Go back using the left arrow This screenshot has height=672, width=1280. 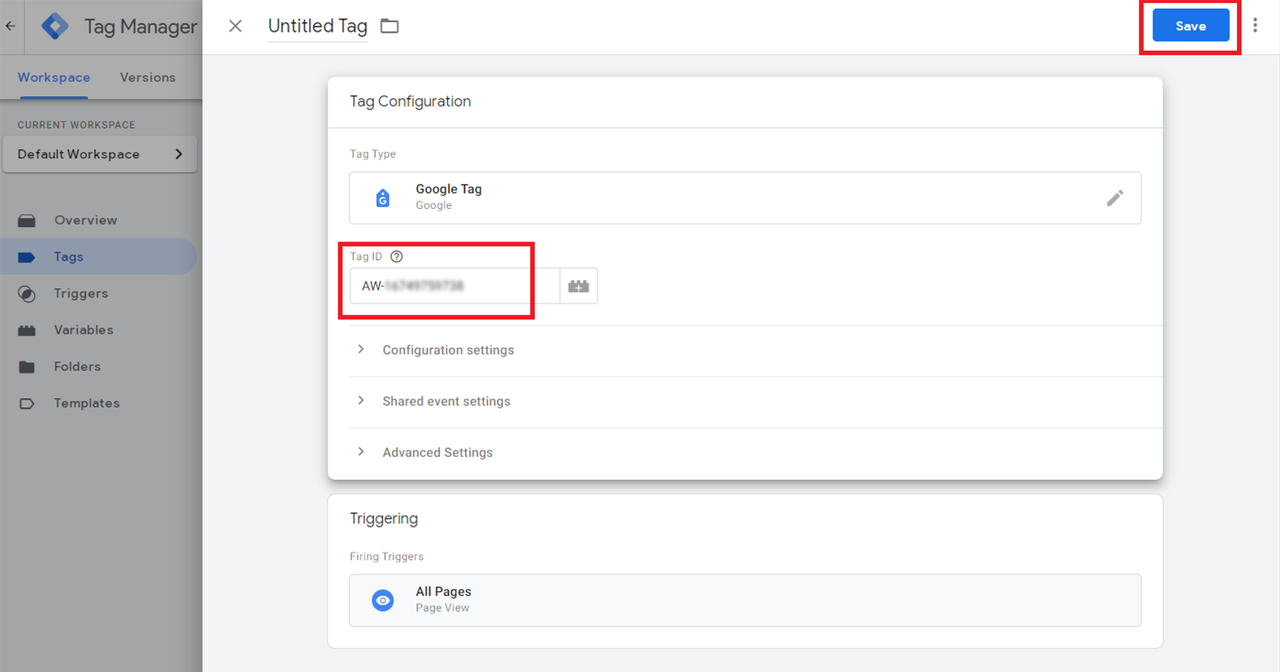pyautogui.click(x=11, y=27)
